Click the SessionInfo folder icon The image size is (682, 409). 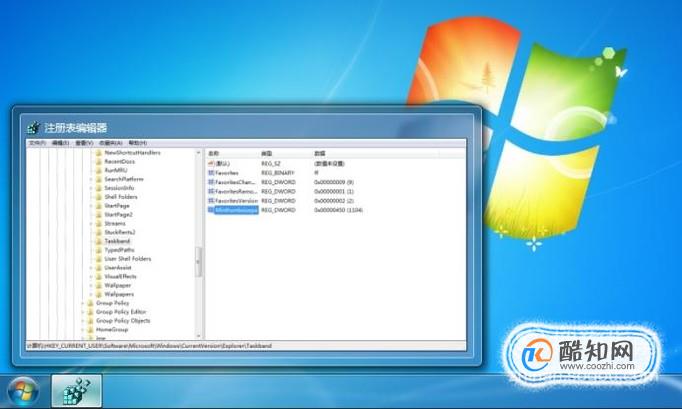coord(98,188)
